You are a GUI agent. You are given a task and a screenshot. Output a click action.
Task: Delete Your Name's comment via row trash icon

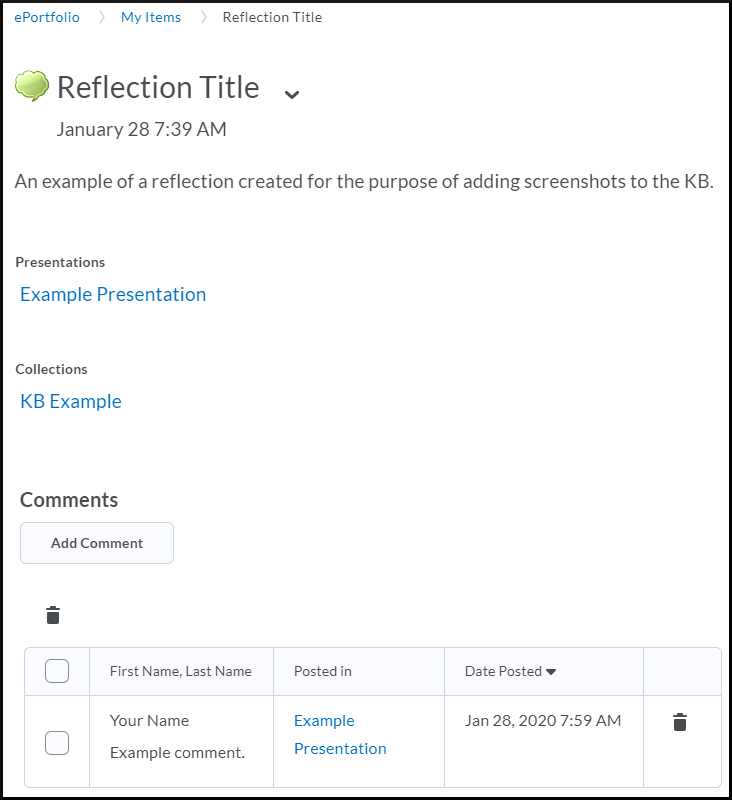[x=681, y=721]
